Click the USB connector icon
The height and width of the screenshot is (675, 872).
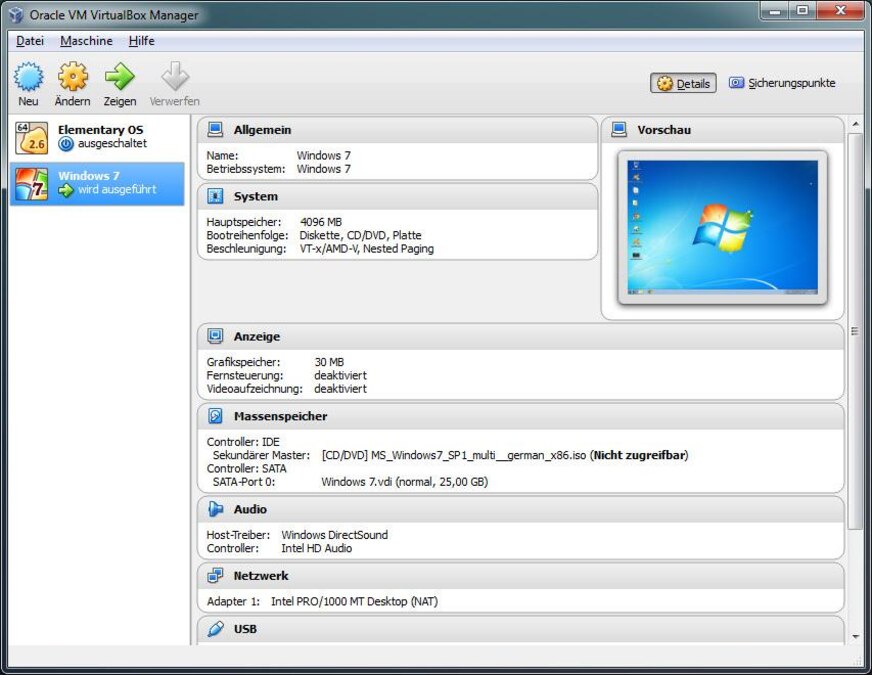click(214, 629)
